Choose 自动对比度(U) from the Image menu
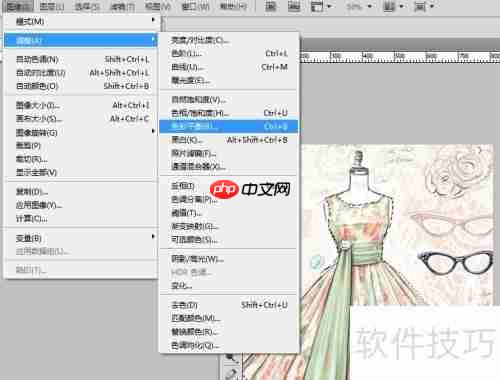 [80, 73]
